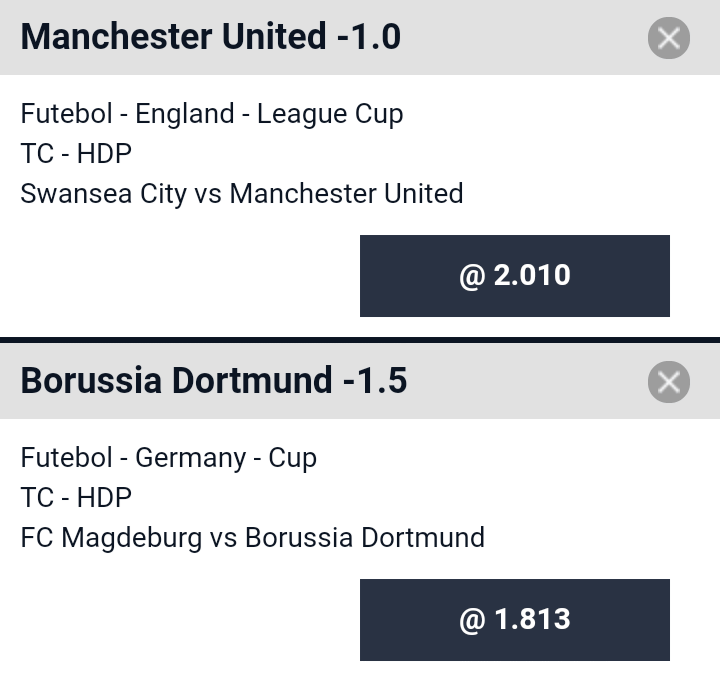The image size is (720, 675).
Task: Open Futebol - Germany - Cup line
Action: pyautogui.click(x=169, y=458)
